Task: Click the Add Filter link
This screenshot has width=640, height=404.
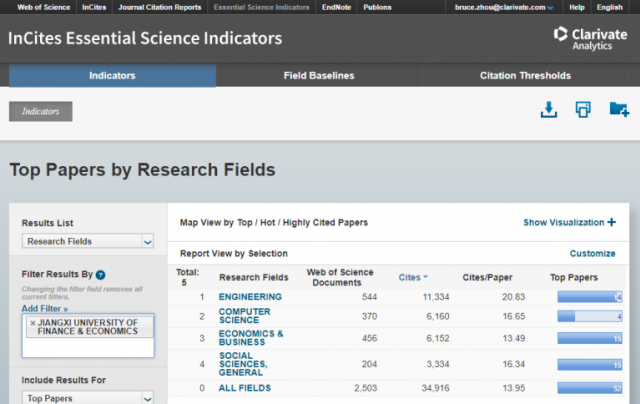Action: coord(41,309)
